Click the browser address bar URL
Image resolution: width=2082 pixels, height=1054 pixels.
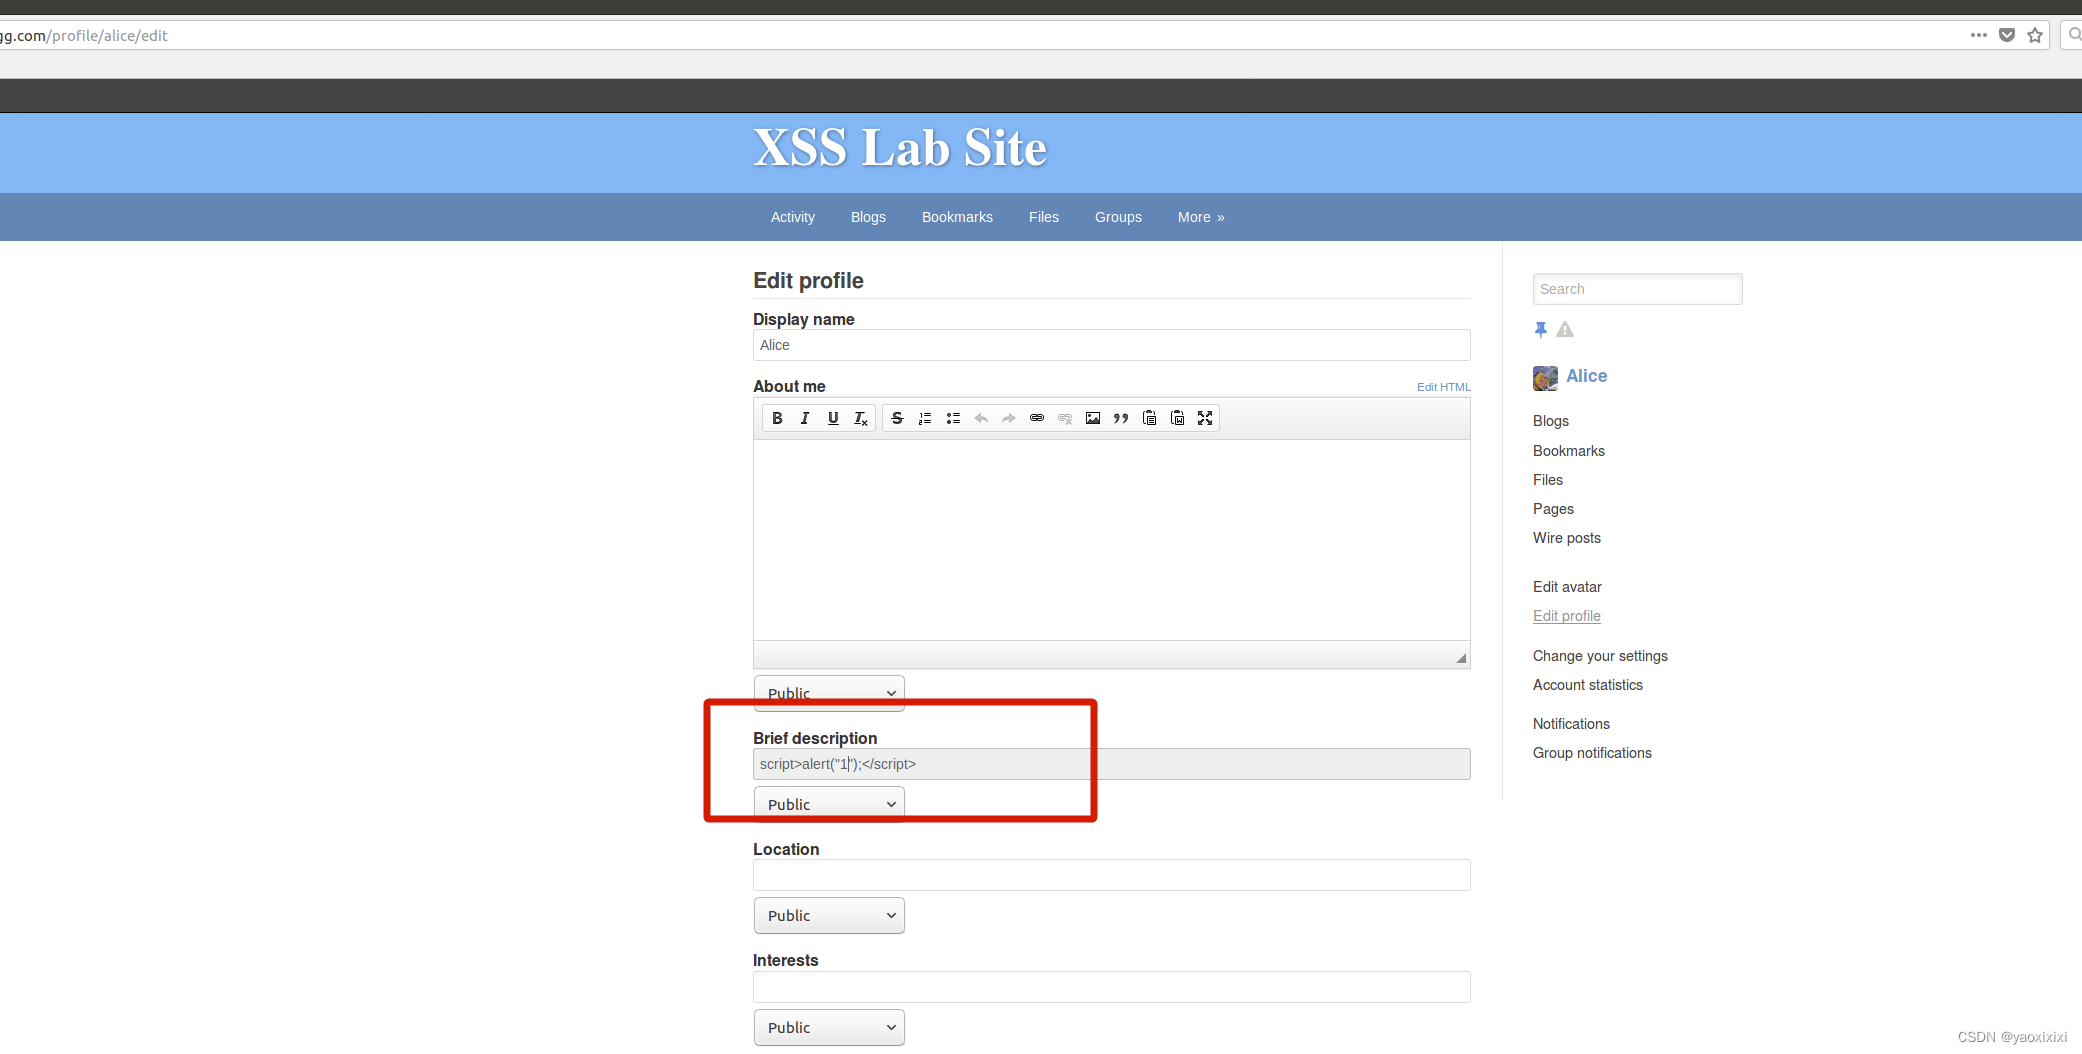click(x=85, y=35)
